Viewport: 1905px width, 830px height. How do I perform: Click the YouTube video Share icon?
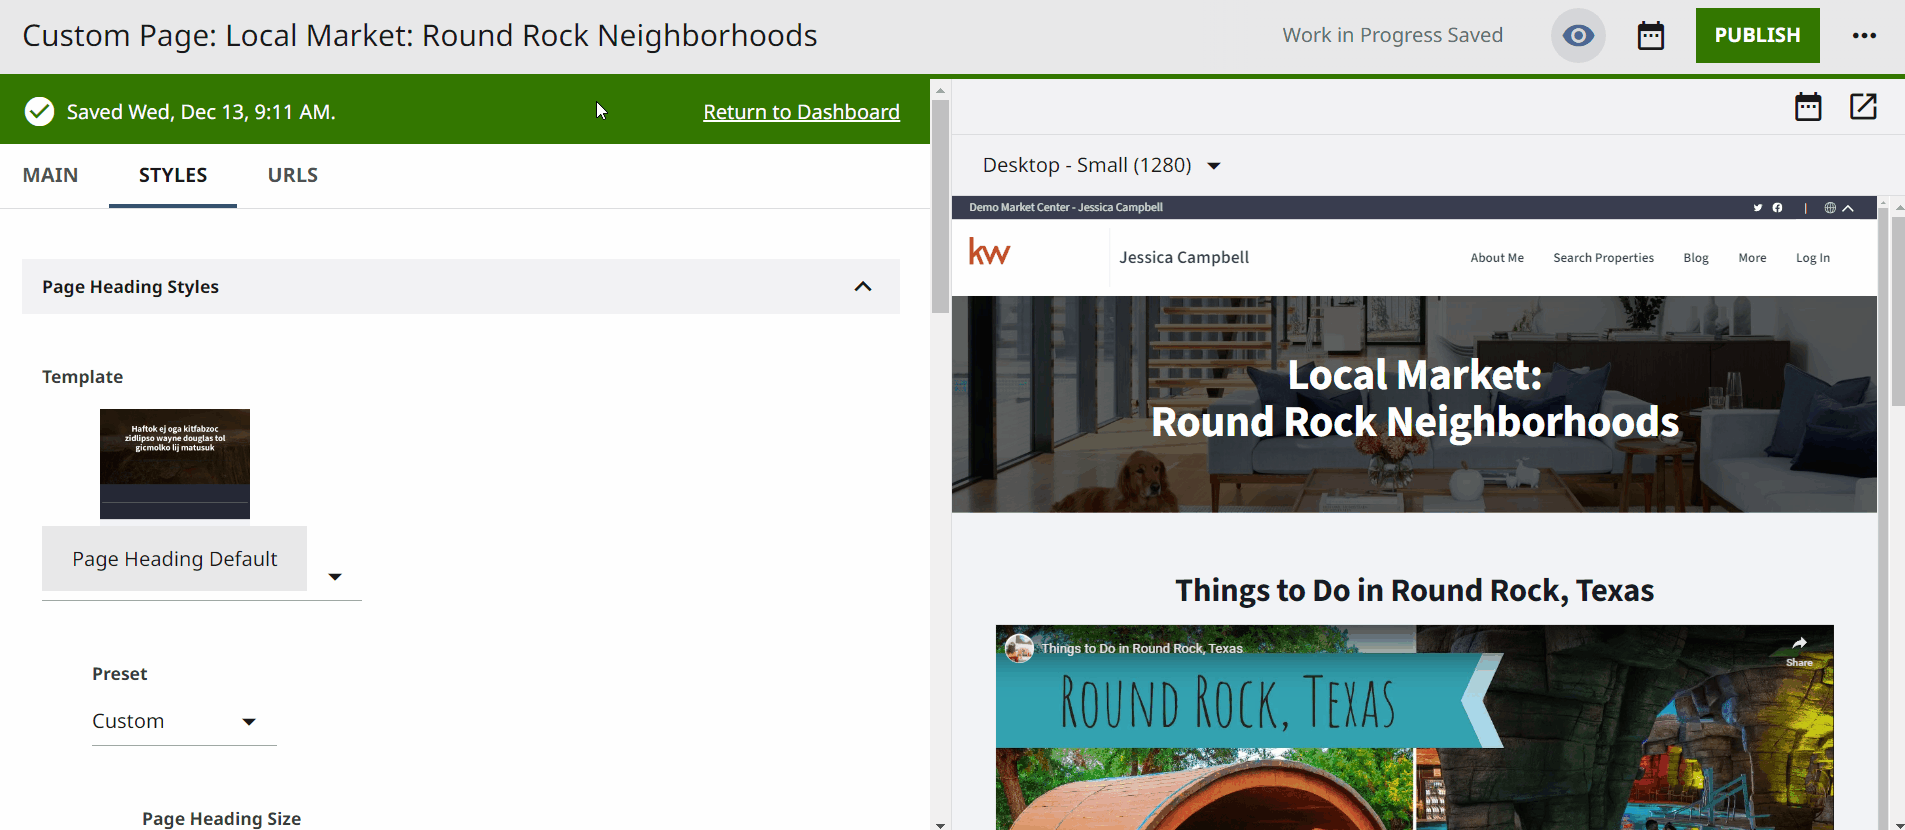coord(1799,648)
